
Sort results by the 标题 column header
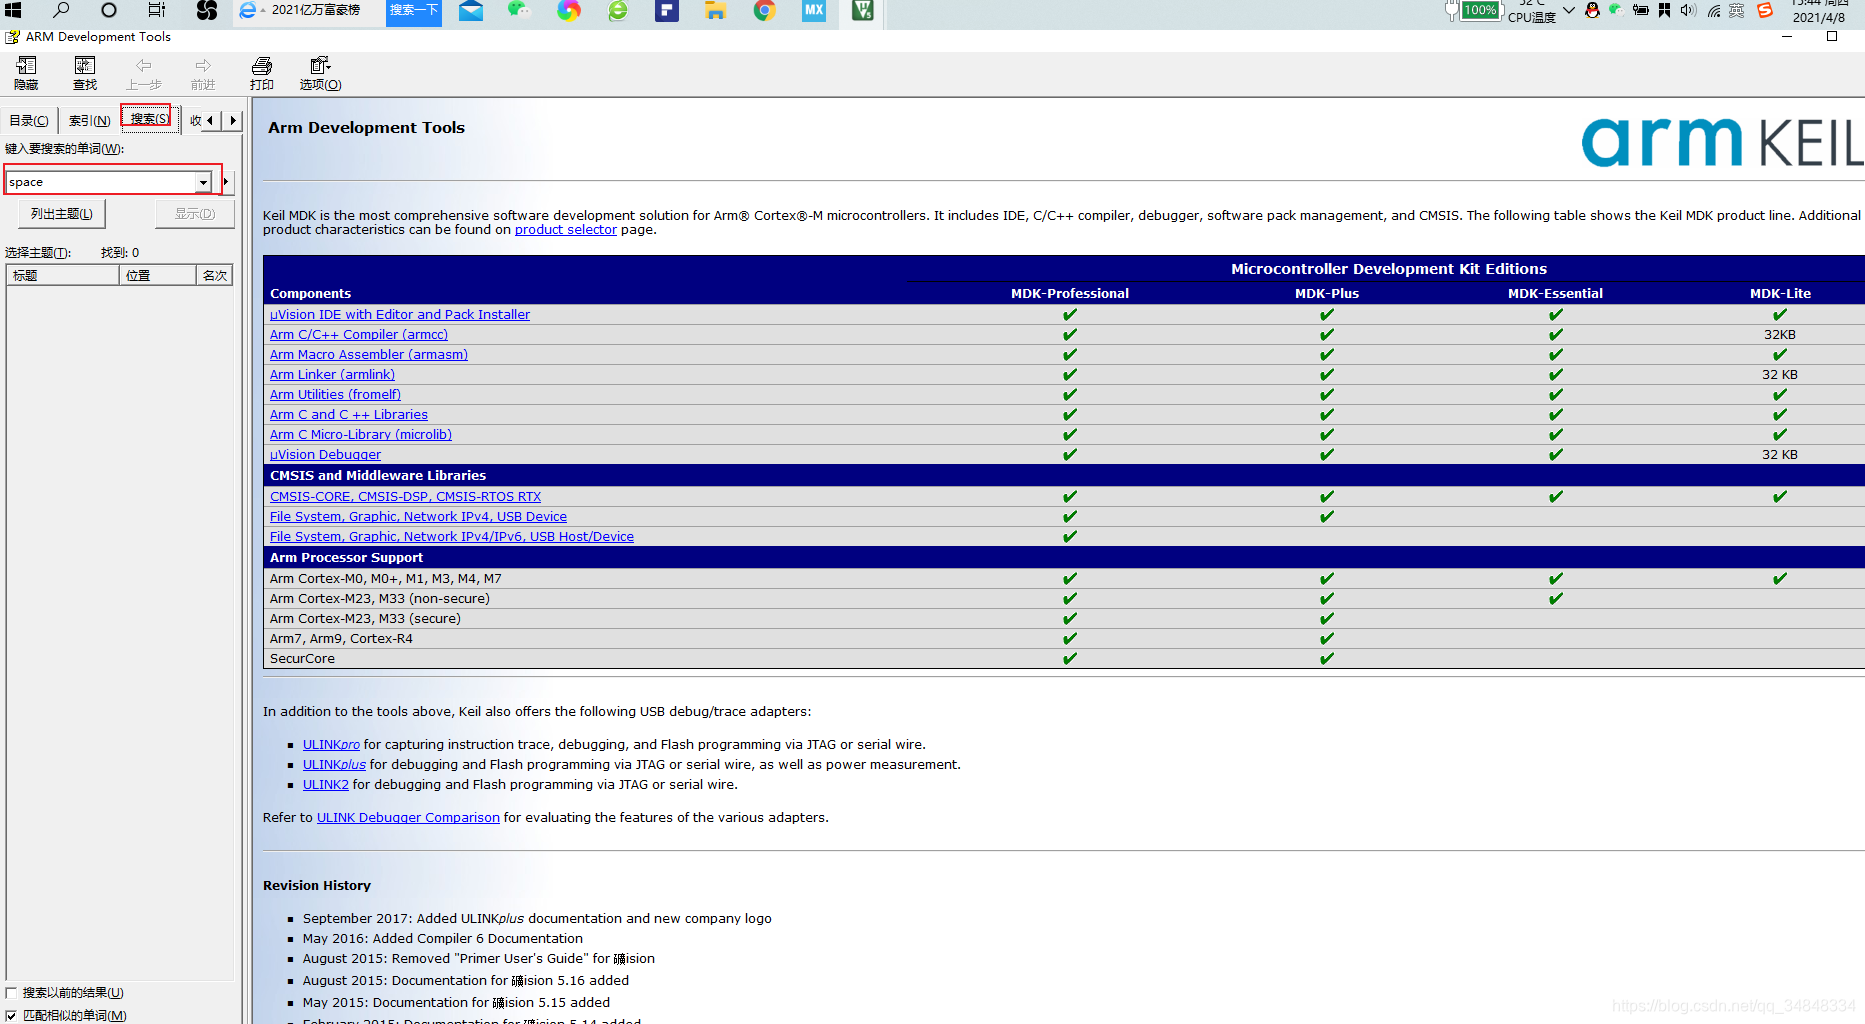point(63,275)
